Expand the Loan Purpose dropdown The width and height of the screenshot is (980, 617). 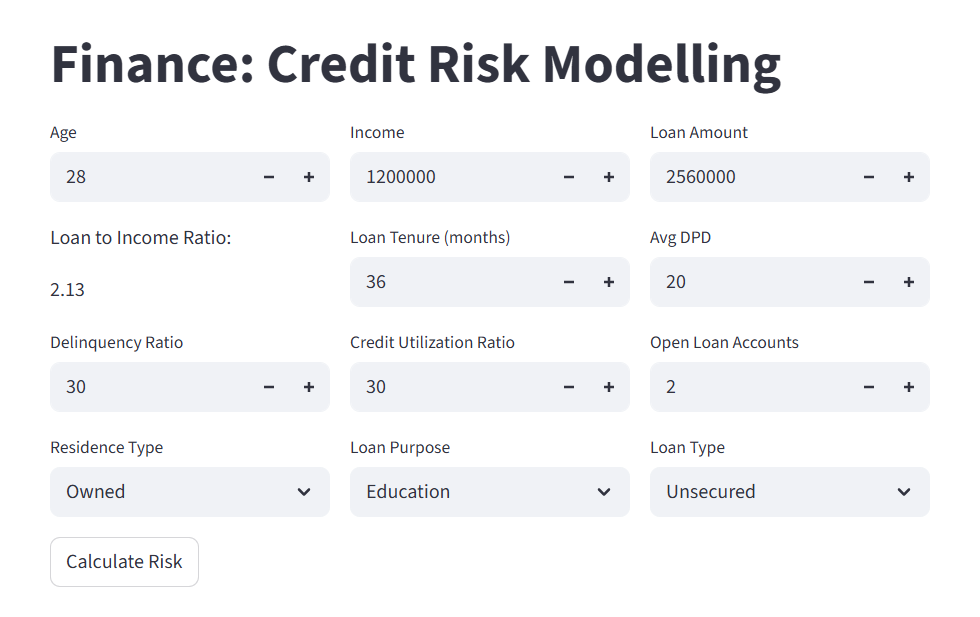(x=490, y=492)
